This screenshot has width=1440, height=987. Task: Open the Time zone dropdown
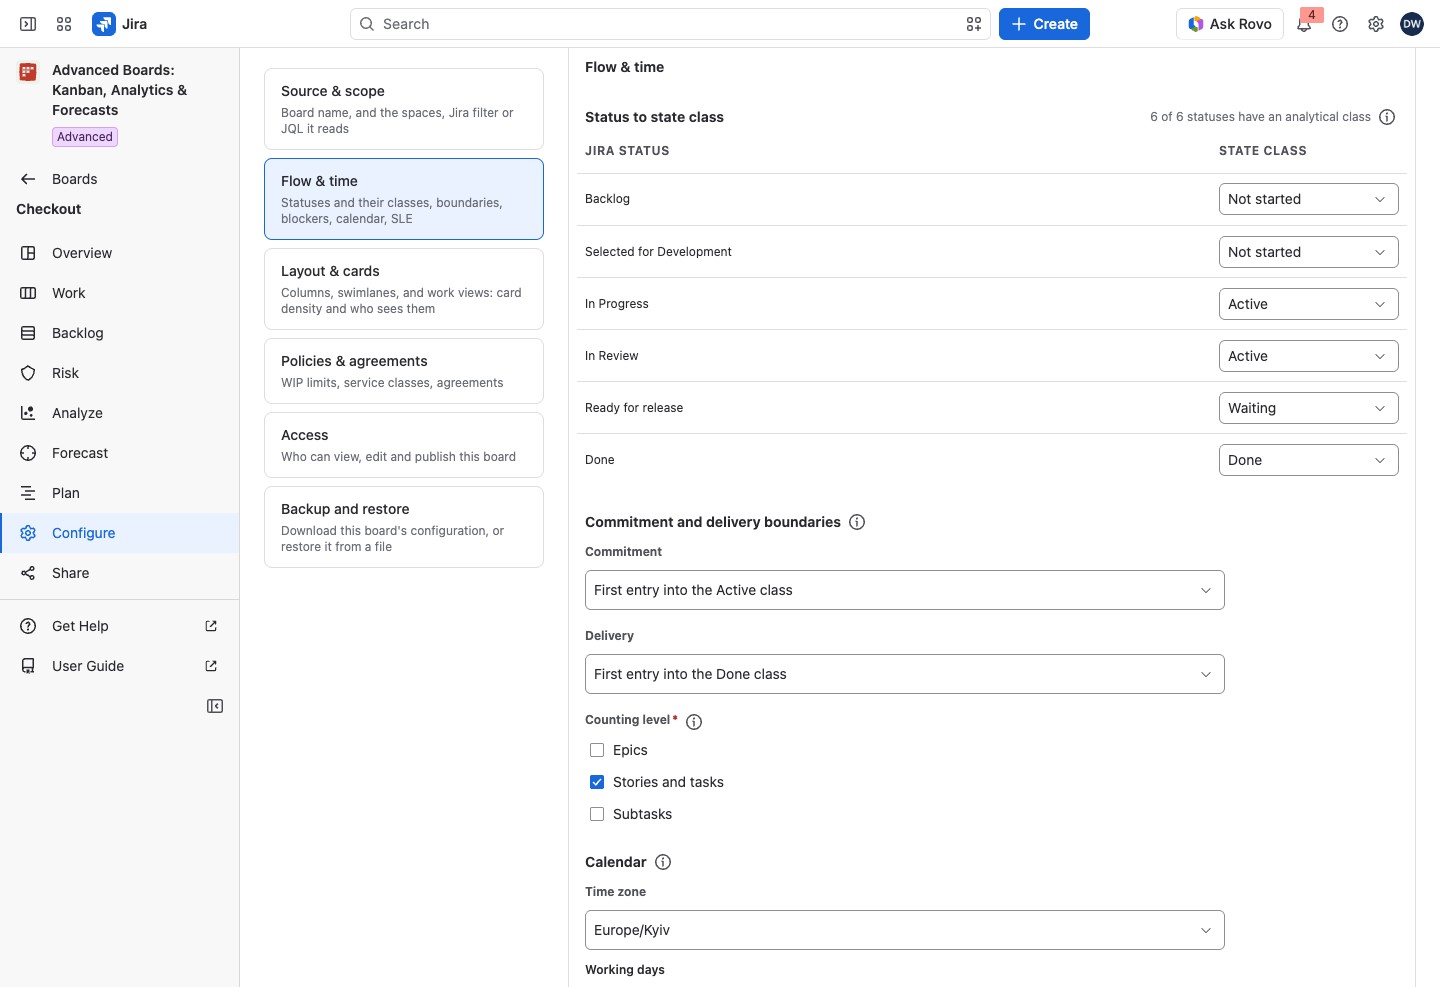point(904,930)
